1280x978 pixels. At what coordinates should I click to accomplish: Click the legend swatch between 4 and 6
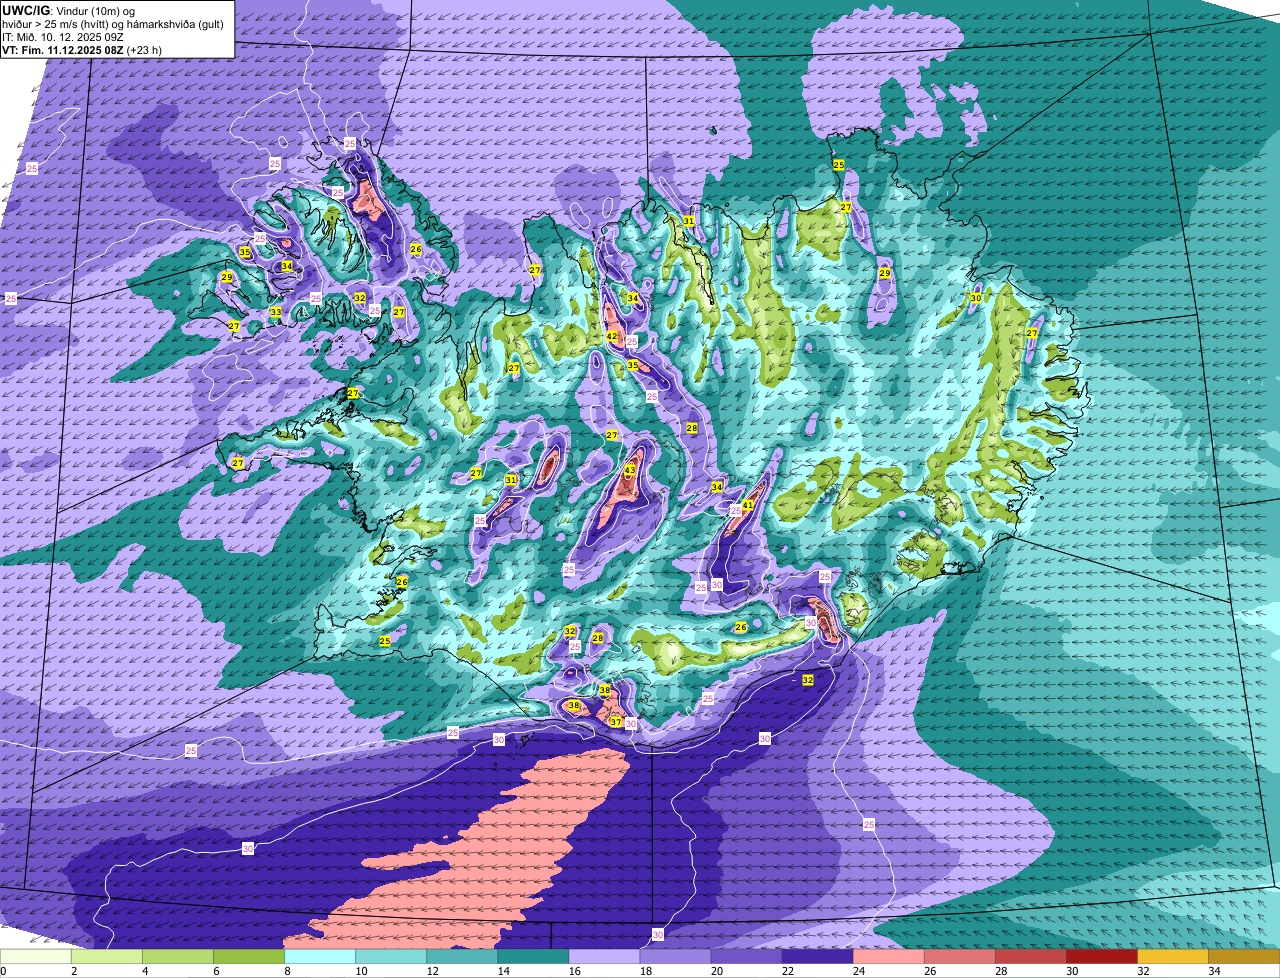(178, 957)
